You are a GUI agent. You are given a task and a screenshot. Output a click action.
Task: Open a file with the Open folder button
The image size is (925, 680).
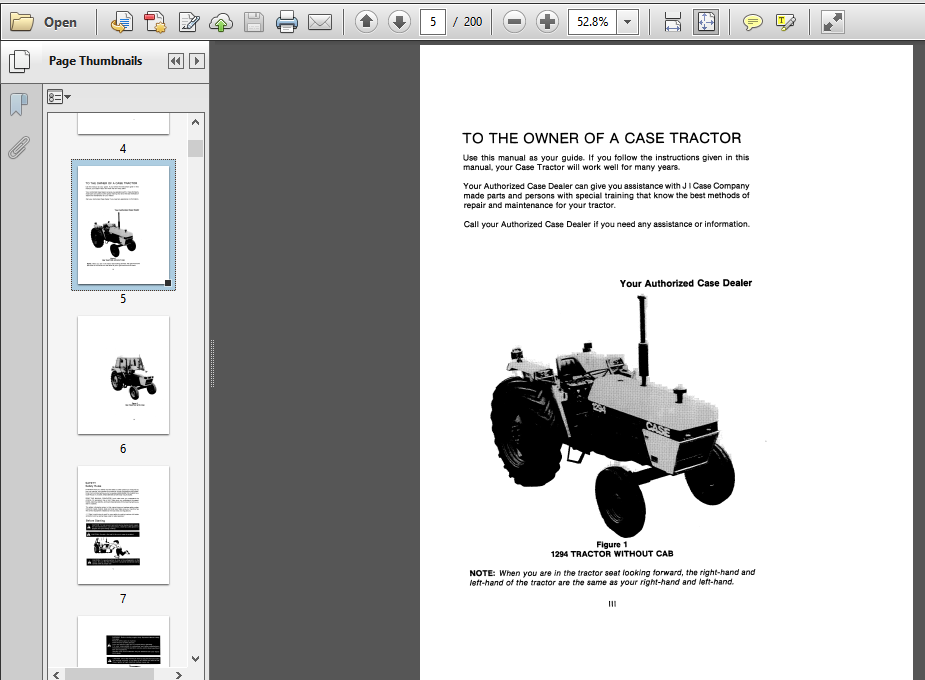click(x=44, y=22)
